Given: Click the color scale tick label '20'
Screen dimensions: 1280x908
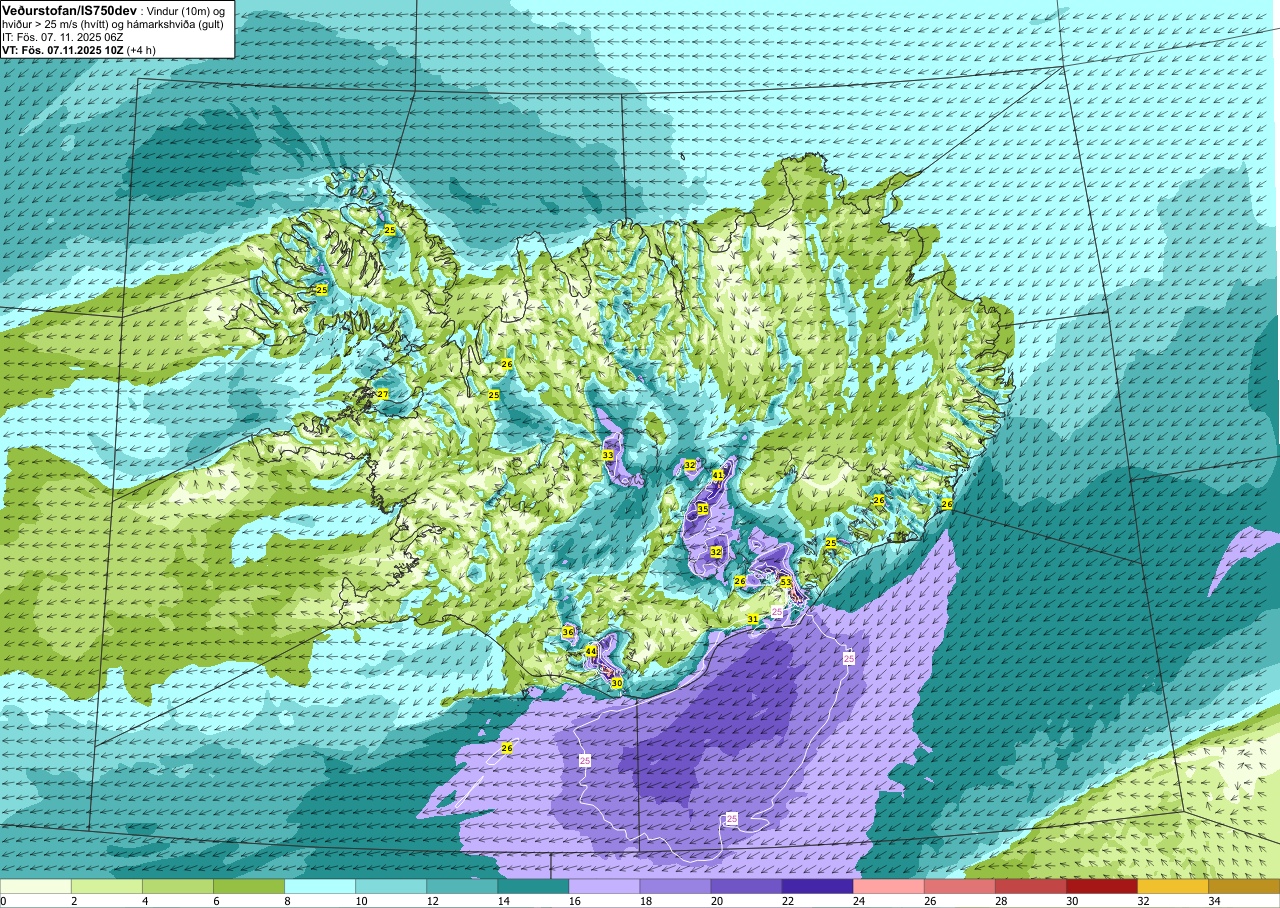Looking at the screenshot, I should (x=715, y=901).
